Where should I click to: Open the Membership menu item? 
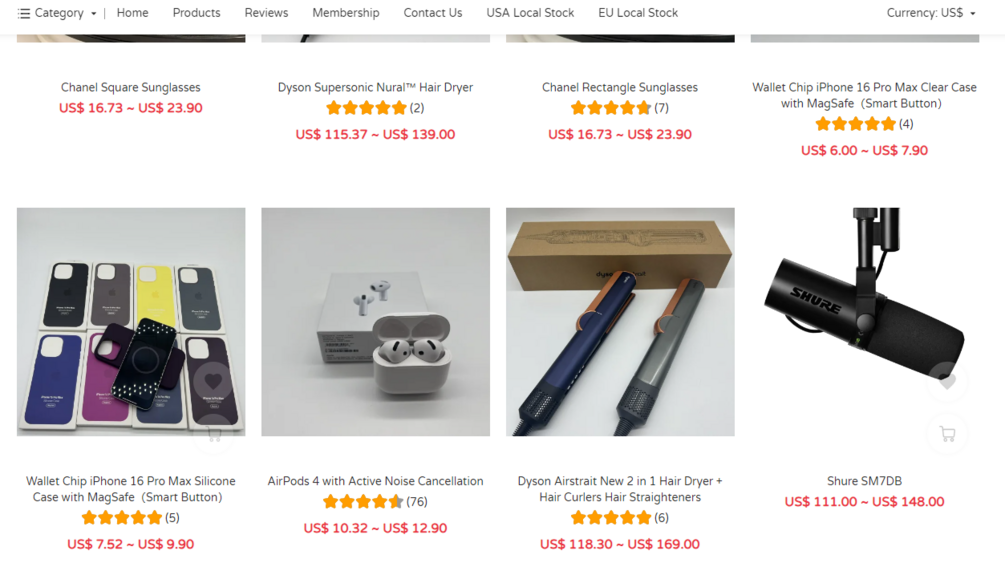(x=345, y=13)
